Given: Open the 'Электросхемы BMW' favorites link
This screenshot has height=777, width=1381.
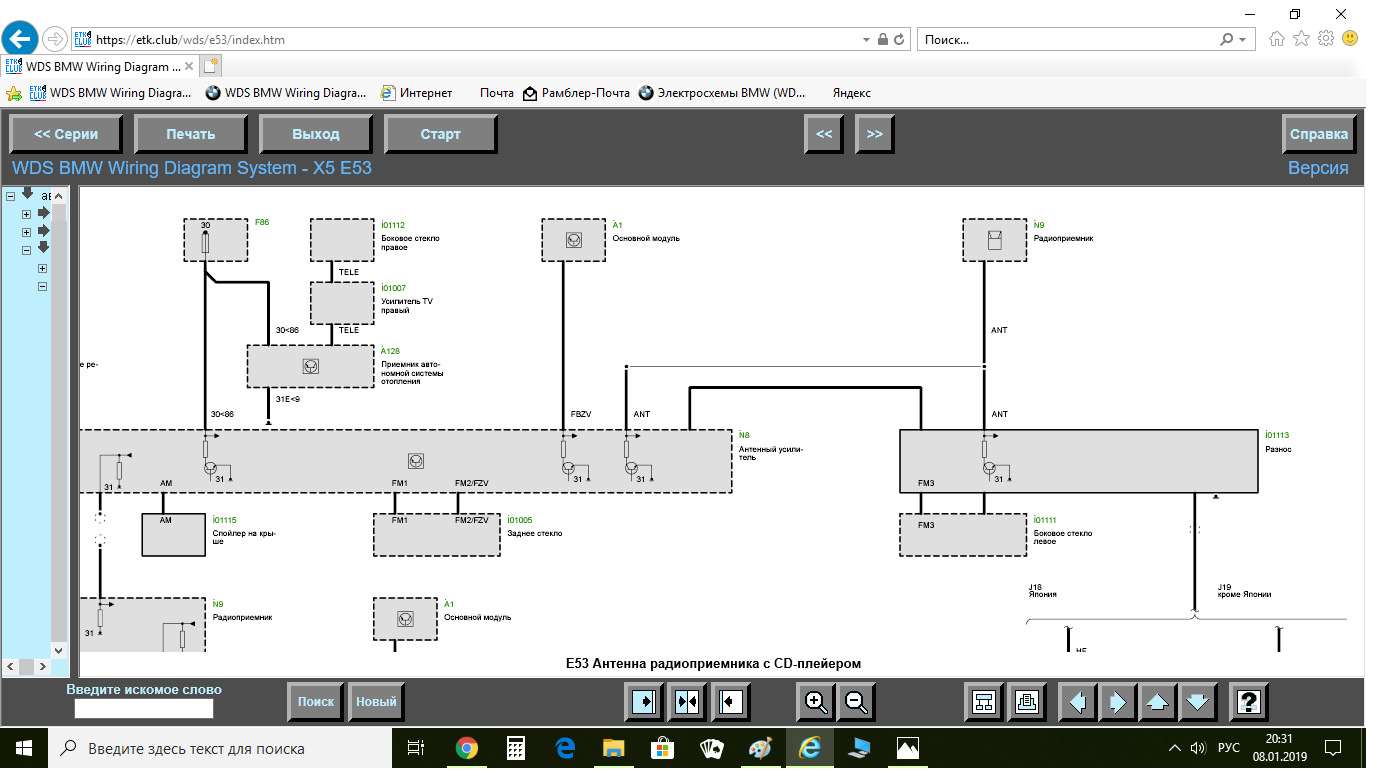Looking at the screenshot, I should point(722,93).
